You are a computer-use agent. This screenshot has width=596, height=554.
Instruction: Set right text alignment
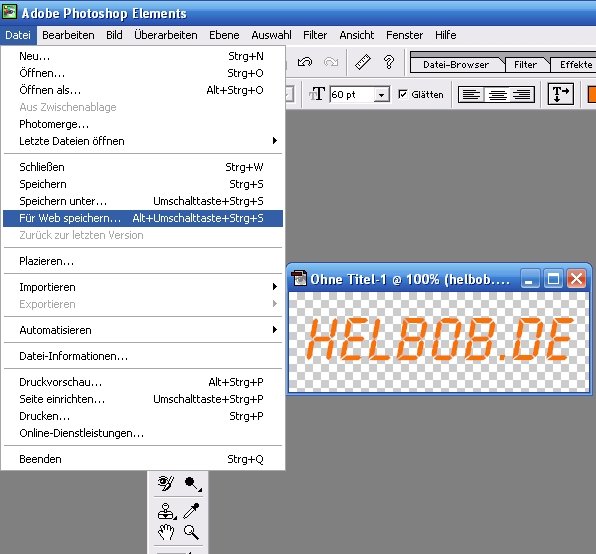tap(522, 94)
